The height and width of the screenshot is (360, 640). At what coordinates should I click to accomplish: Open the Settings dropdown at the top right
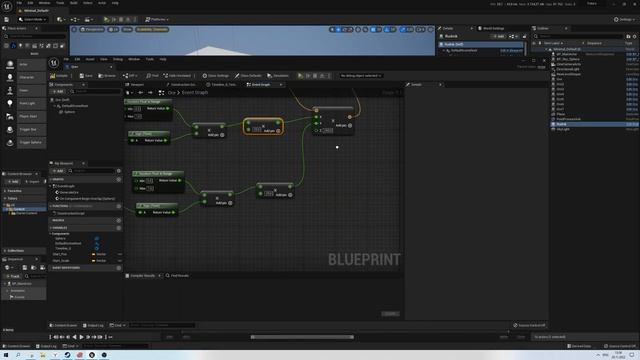pos(624,19)
